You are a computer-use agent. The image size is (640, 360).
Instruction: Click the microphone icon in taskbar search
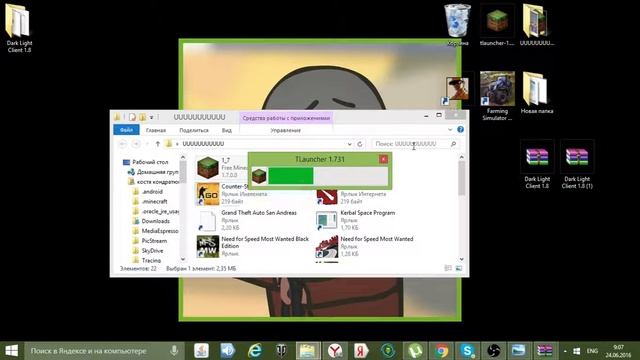point(174,351)
